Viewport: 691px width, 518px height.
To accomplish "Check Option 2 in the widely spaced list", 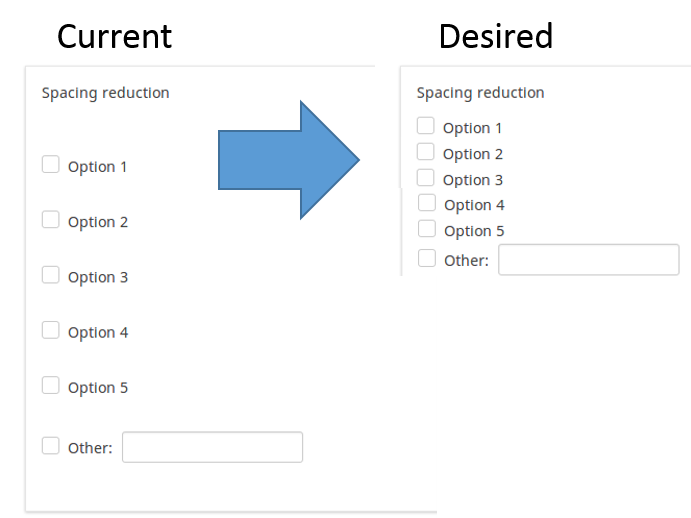I will pos(51,220).
